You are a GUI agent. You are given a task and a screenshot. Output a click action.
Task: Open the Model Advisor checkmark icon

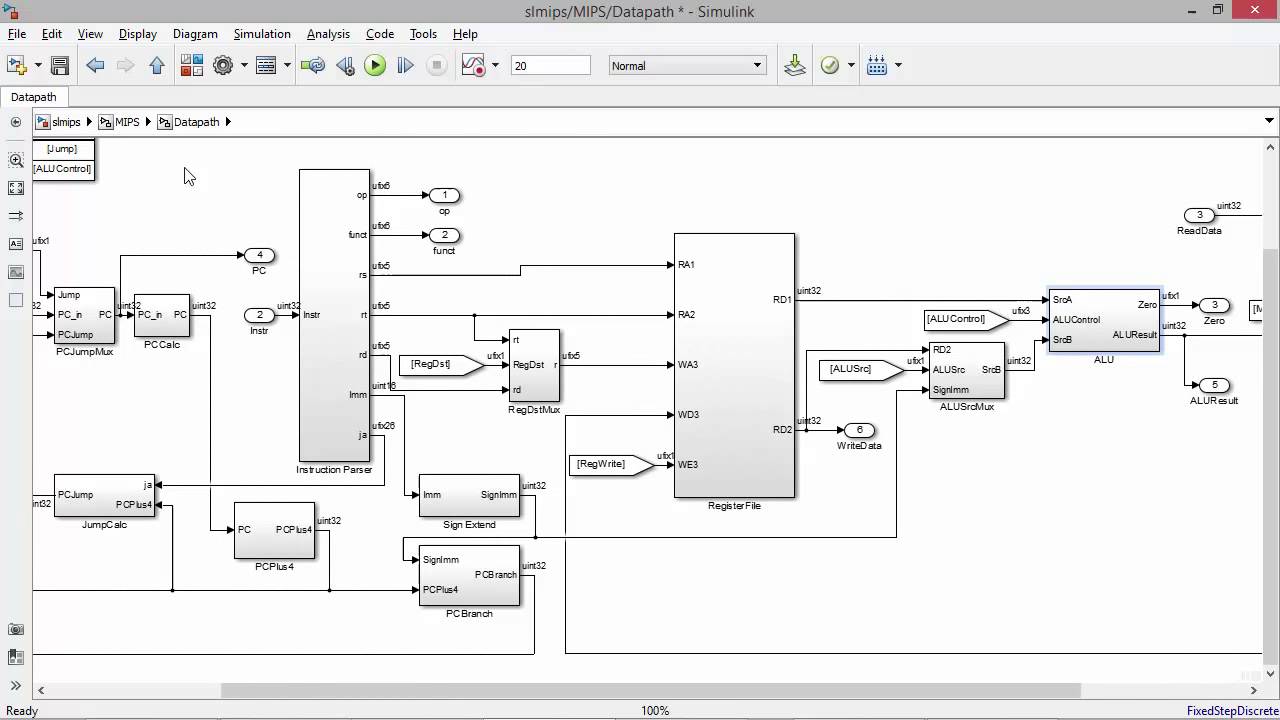(x=830, y=65)
